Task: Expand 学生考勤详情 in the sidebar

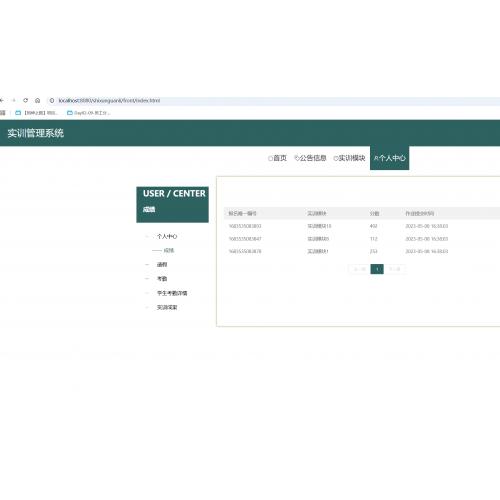Action: [x=172, y=293]
